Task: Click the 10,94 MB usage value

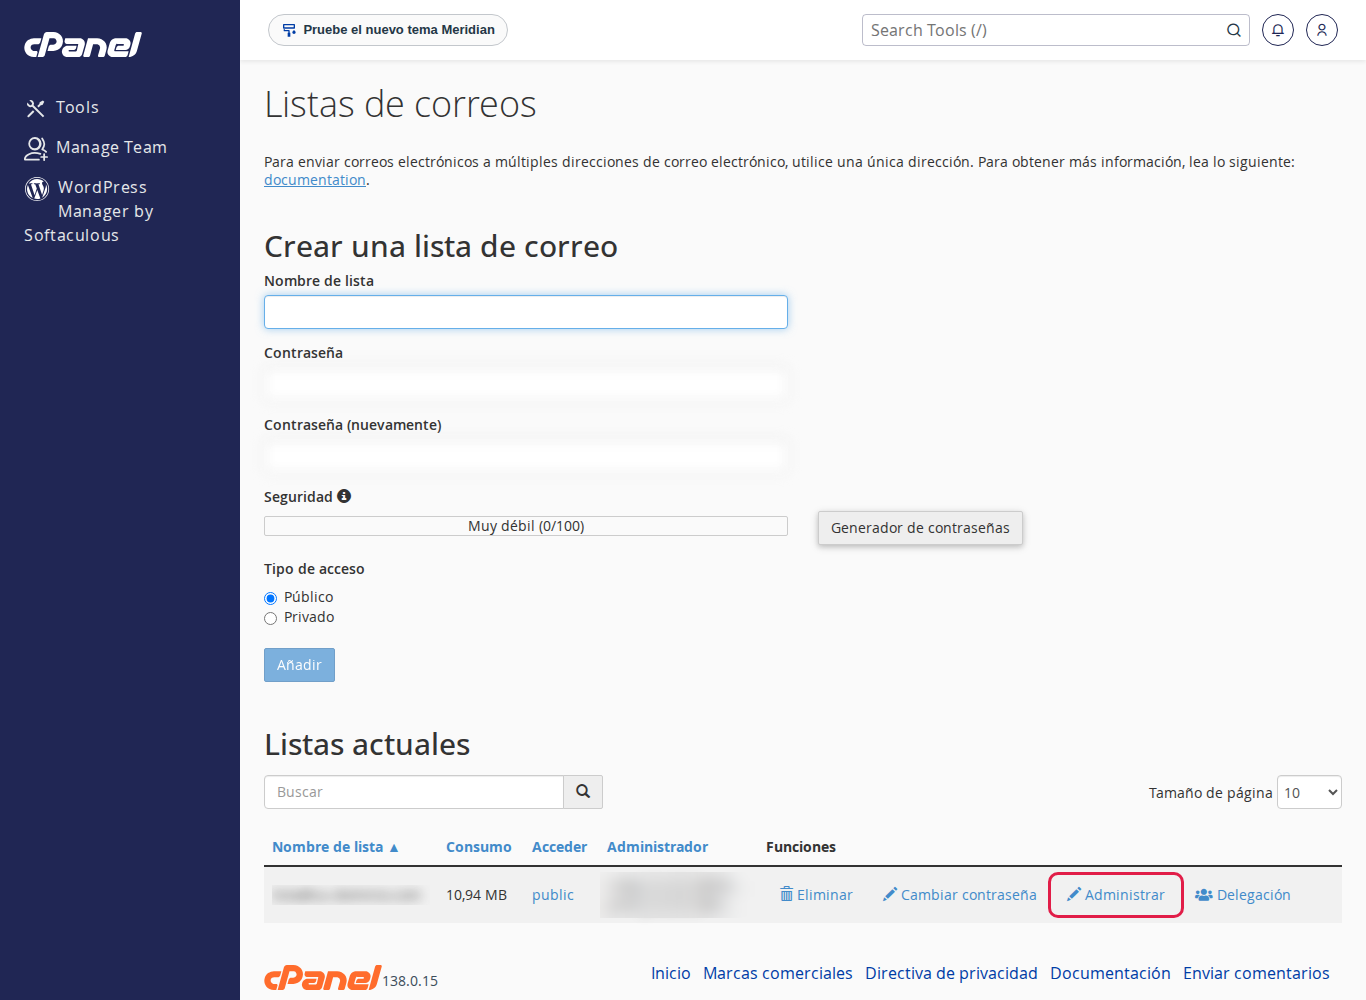Action: [x=476, y=895]
